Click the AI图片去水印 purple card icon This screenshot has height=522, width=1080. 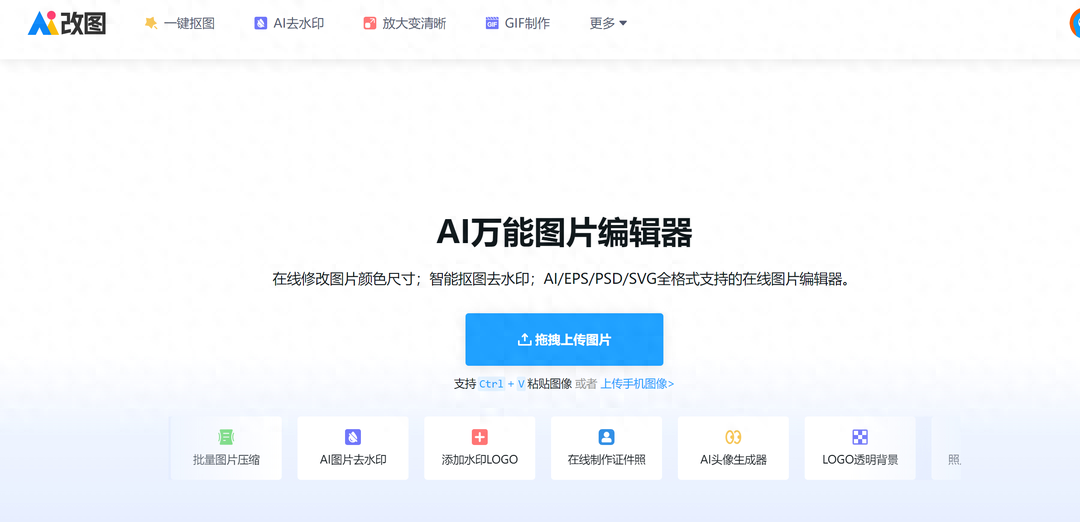click(x=353, y=437)
